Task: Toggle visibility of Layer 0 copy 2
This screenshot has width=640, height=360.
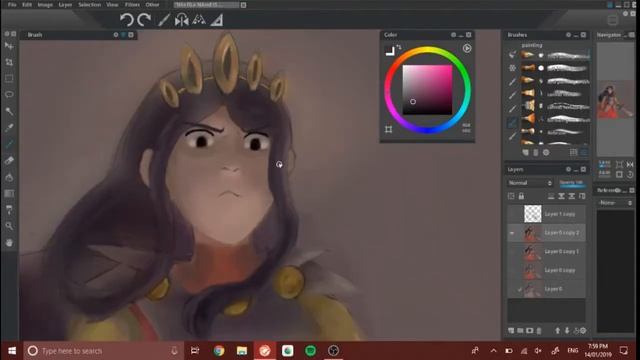Action: [x=512, y=233]
